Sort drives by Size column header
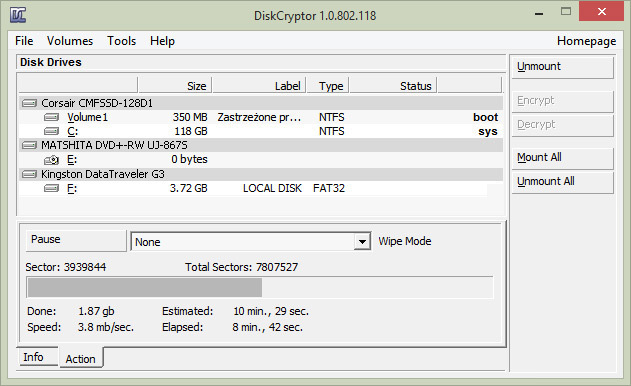Image resolution: width=631 pixels, height=386 pixels. [x=175, y=86]
